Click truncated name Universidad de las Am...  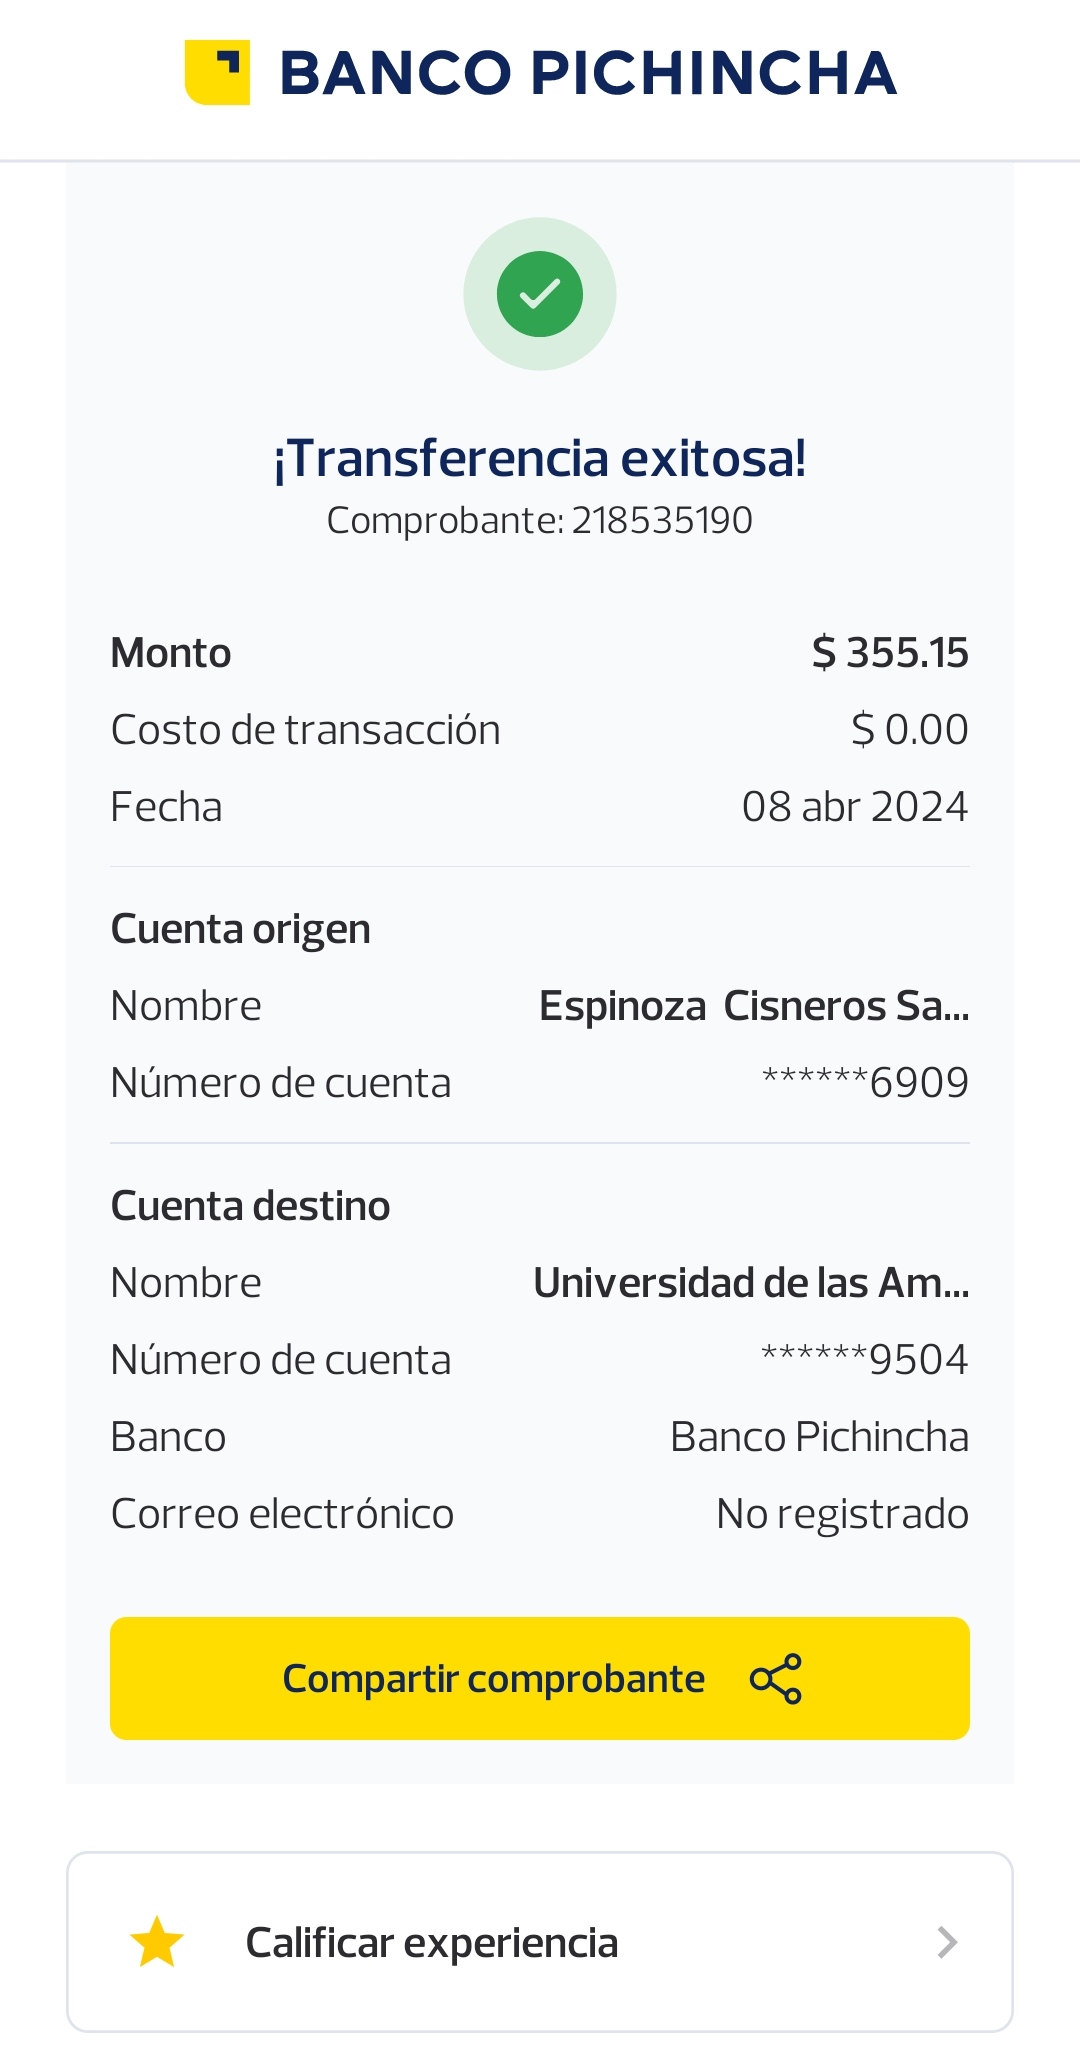tap(751, 1283)
